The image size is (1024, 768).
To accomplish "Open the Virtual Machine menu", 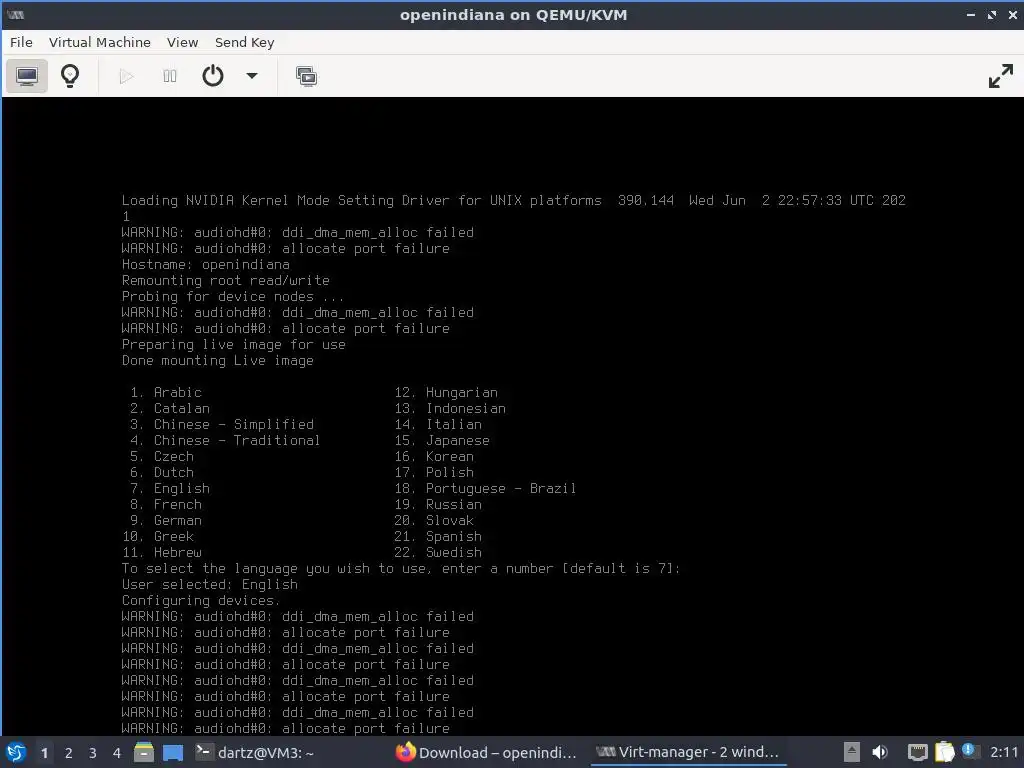I will pyautogui.click(x=100, y=42).
